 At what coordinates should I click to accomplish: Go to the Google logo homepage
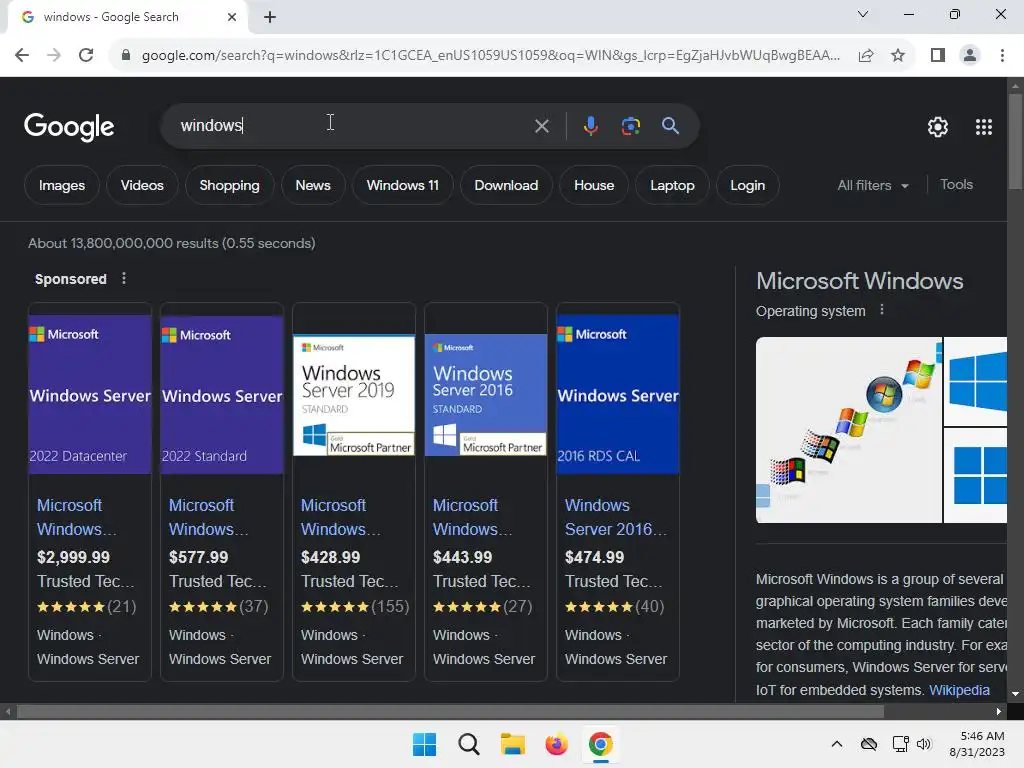click(x=69, y=127)
